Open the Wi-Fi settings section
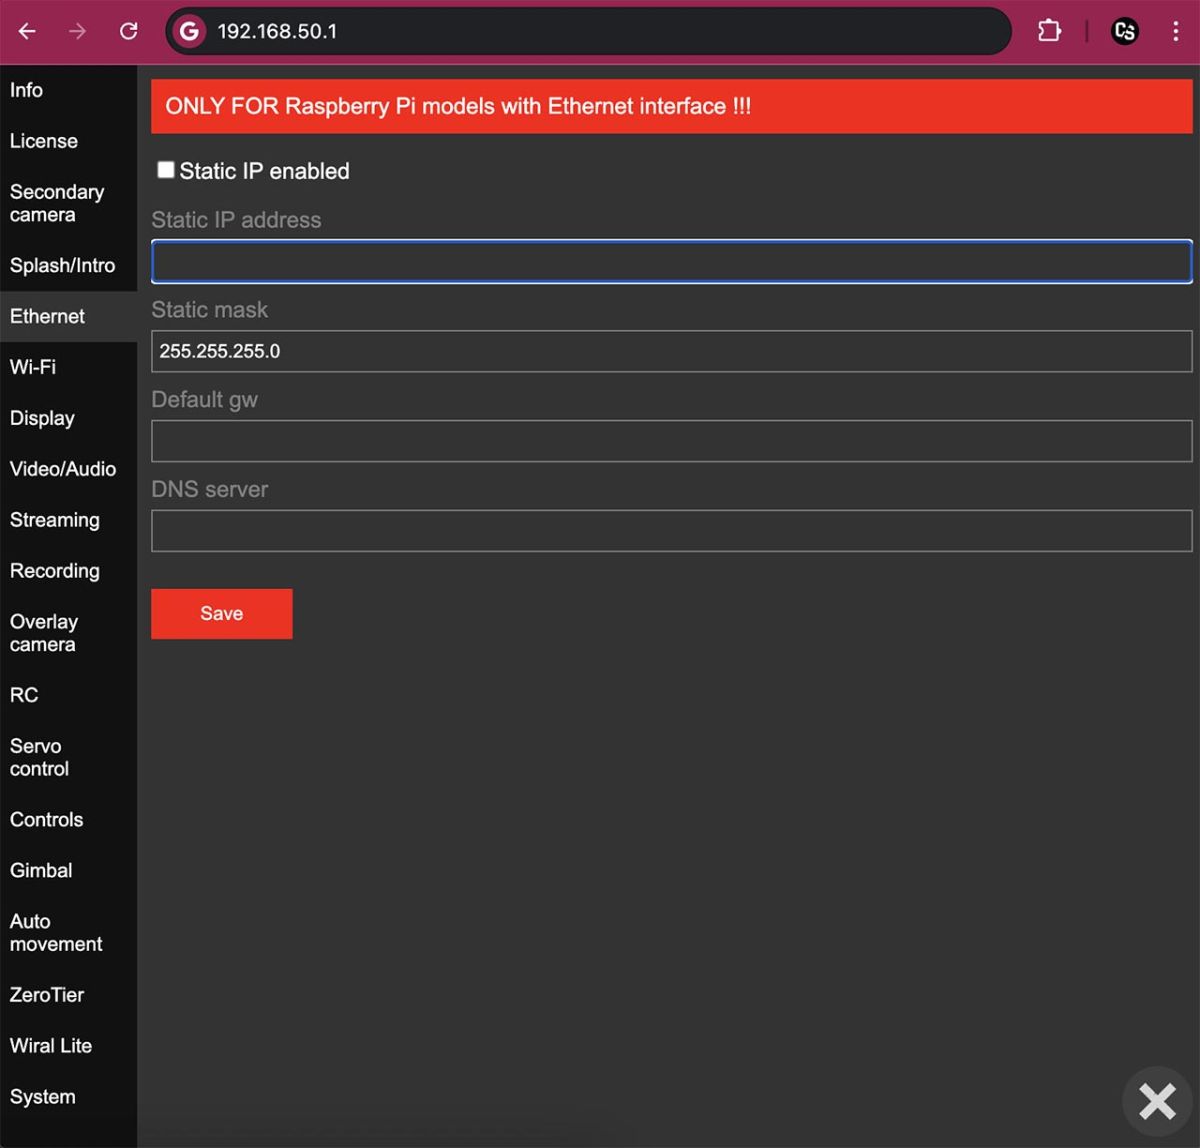 tap(32, 367)
